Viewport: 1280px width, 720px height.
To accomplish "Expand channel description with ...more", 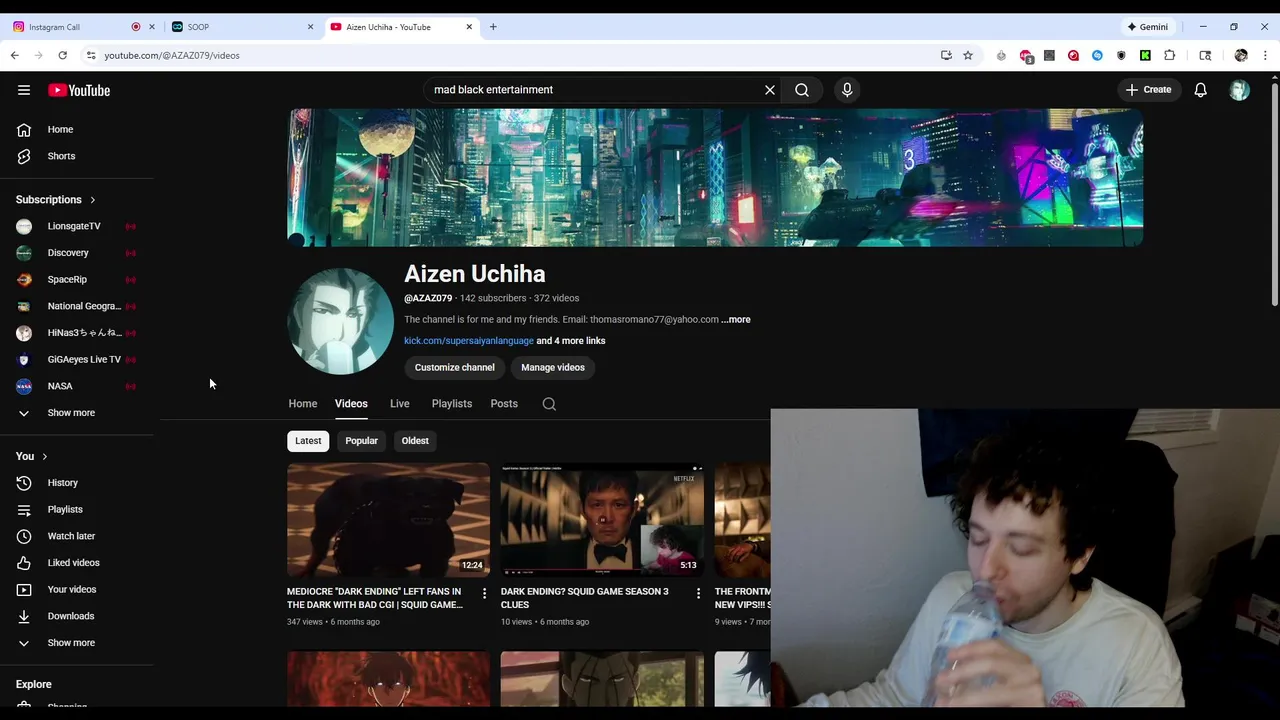I will [736, 319].
